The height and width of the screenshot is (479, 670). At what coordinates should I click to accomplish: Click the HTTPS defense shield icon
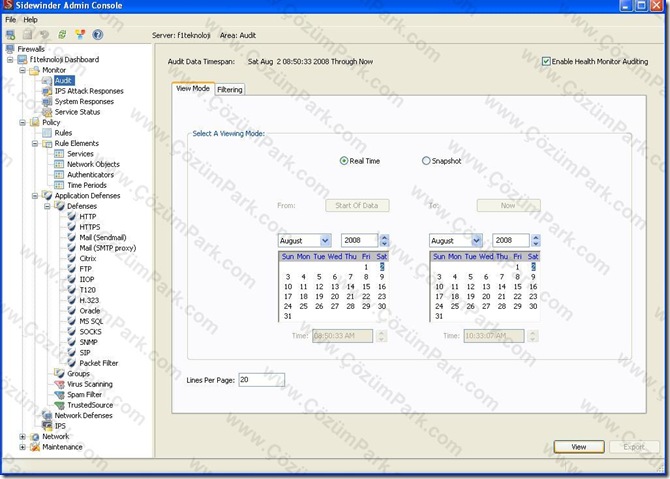[x=72, y=227]
